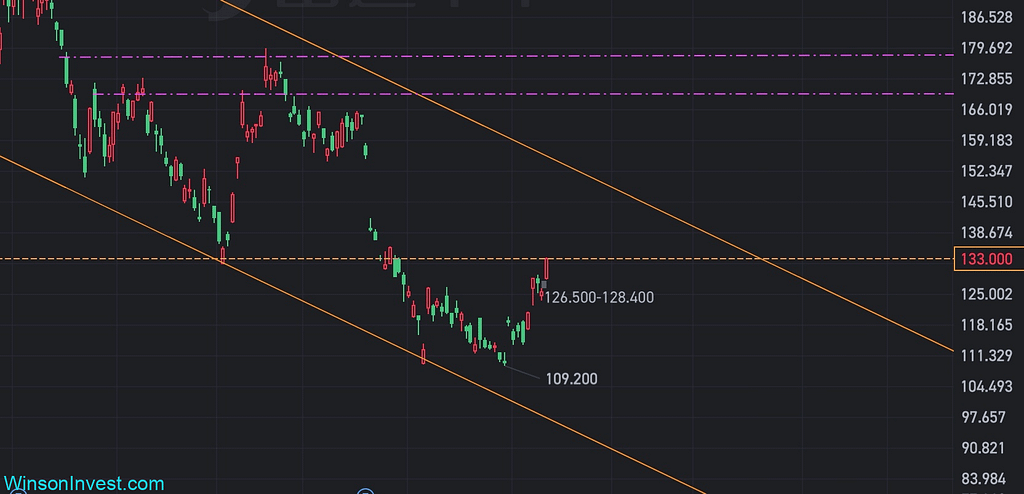Click the 186.528 price axis label
The width and height of the screenshot is (1024, 494).
pyautogui.click(x=986, y=17)
